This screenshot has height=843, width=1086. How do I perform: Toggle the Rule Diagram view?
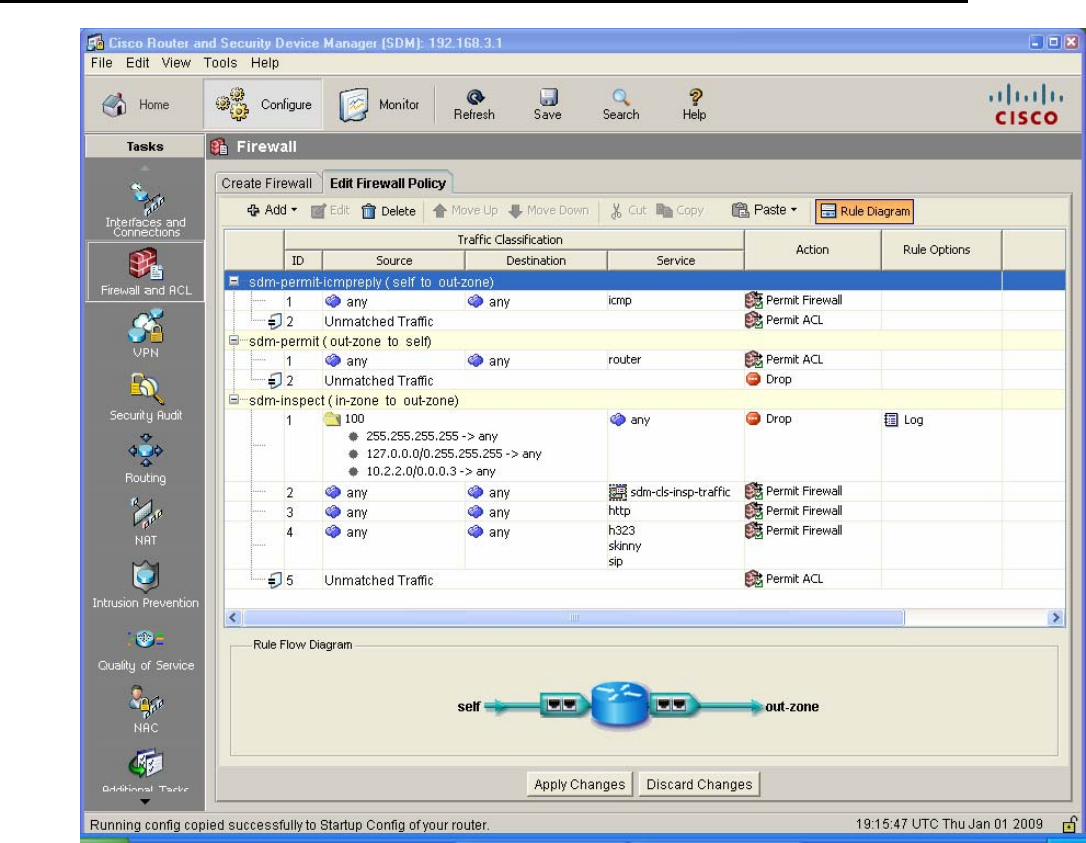pos(864,211)
